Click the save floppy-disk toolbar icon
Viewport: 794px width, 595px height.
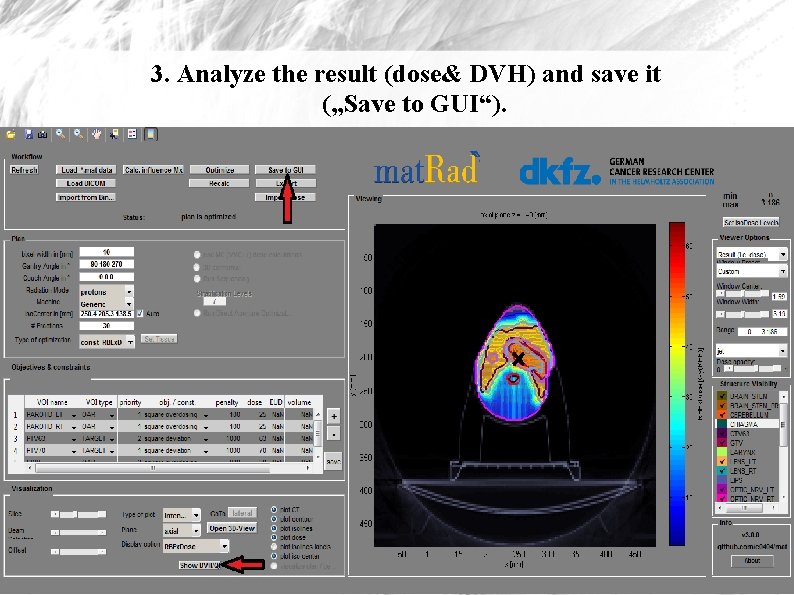29,135
